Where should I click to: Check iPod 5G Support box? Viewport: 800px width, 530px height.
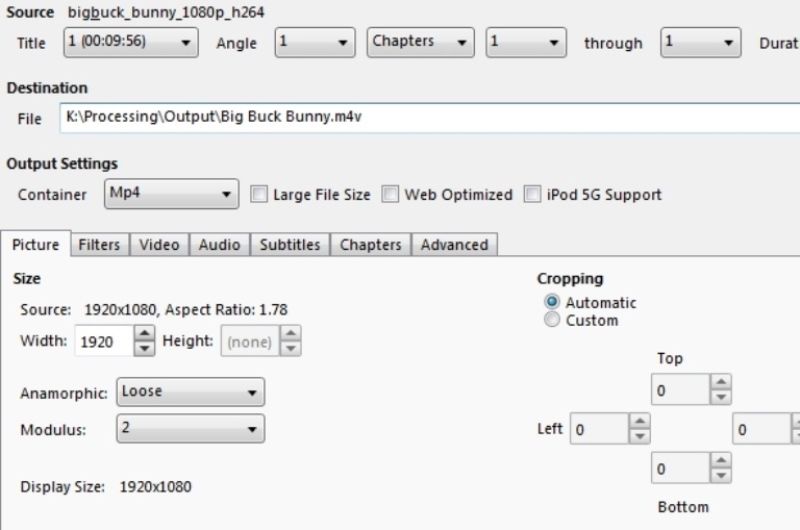(532, 195)
